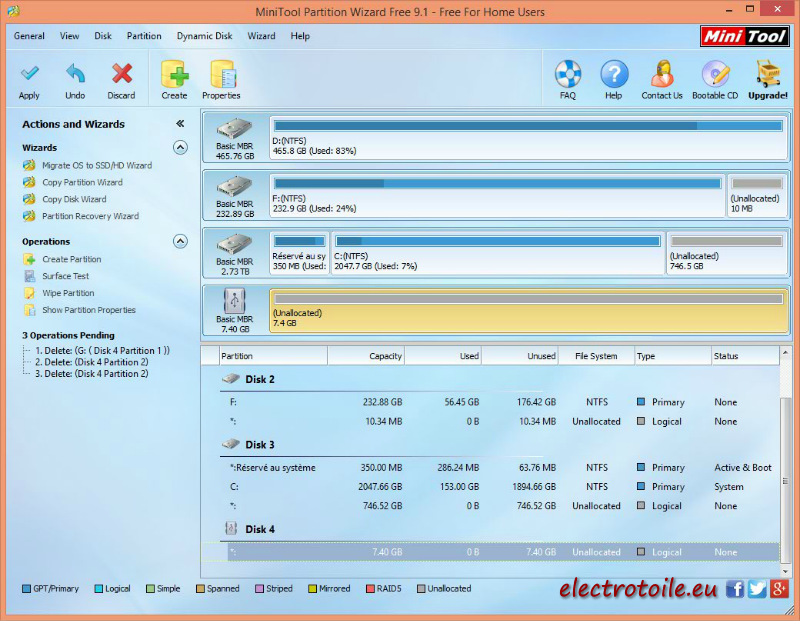Open the Disk menu
The height and width of the screenshot is (621, 800).
(x=103, y=36)
